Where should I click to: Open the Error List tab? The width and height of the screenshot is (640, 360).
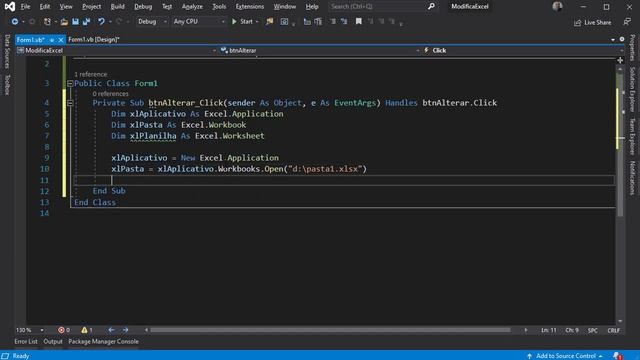(26, 341)
